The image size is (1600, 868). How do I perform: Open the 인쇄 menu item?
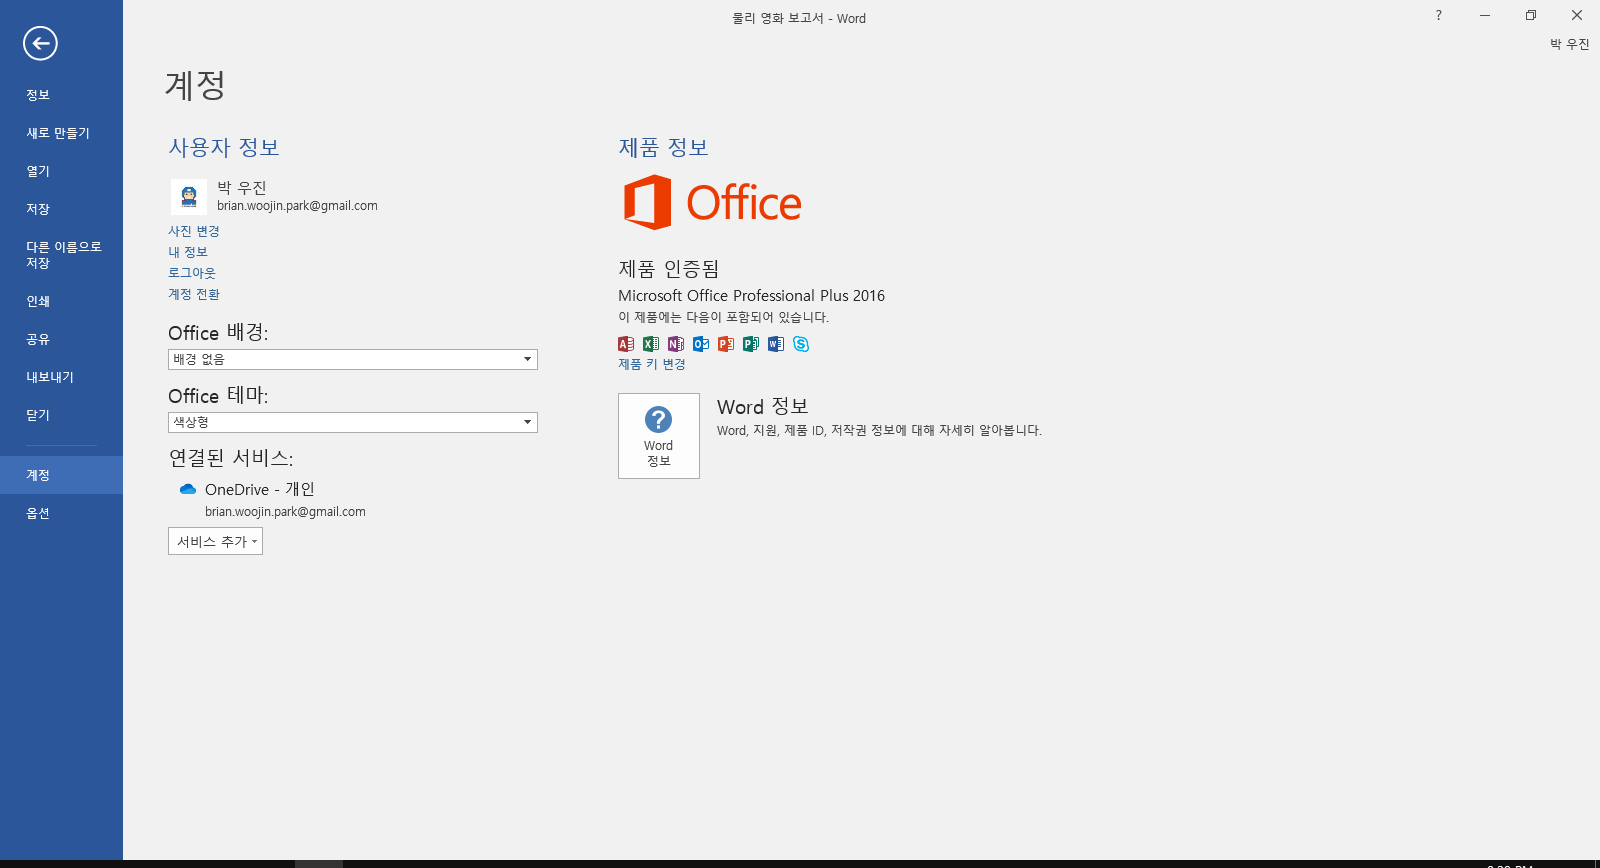point(61,301)
